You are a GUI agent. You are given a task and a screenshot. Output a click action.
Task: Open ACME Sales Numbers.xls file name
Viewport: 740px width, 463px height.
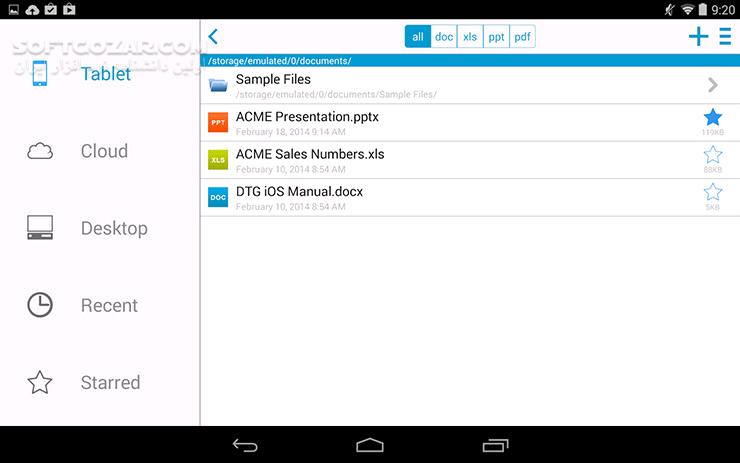point(310,154)
